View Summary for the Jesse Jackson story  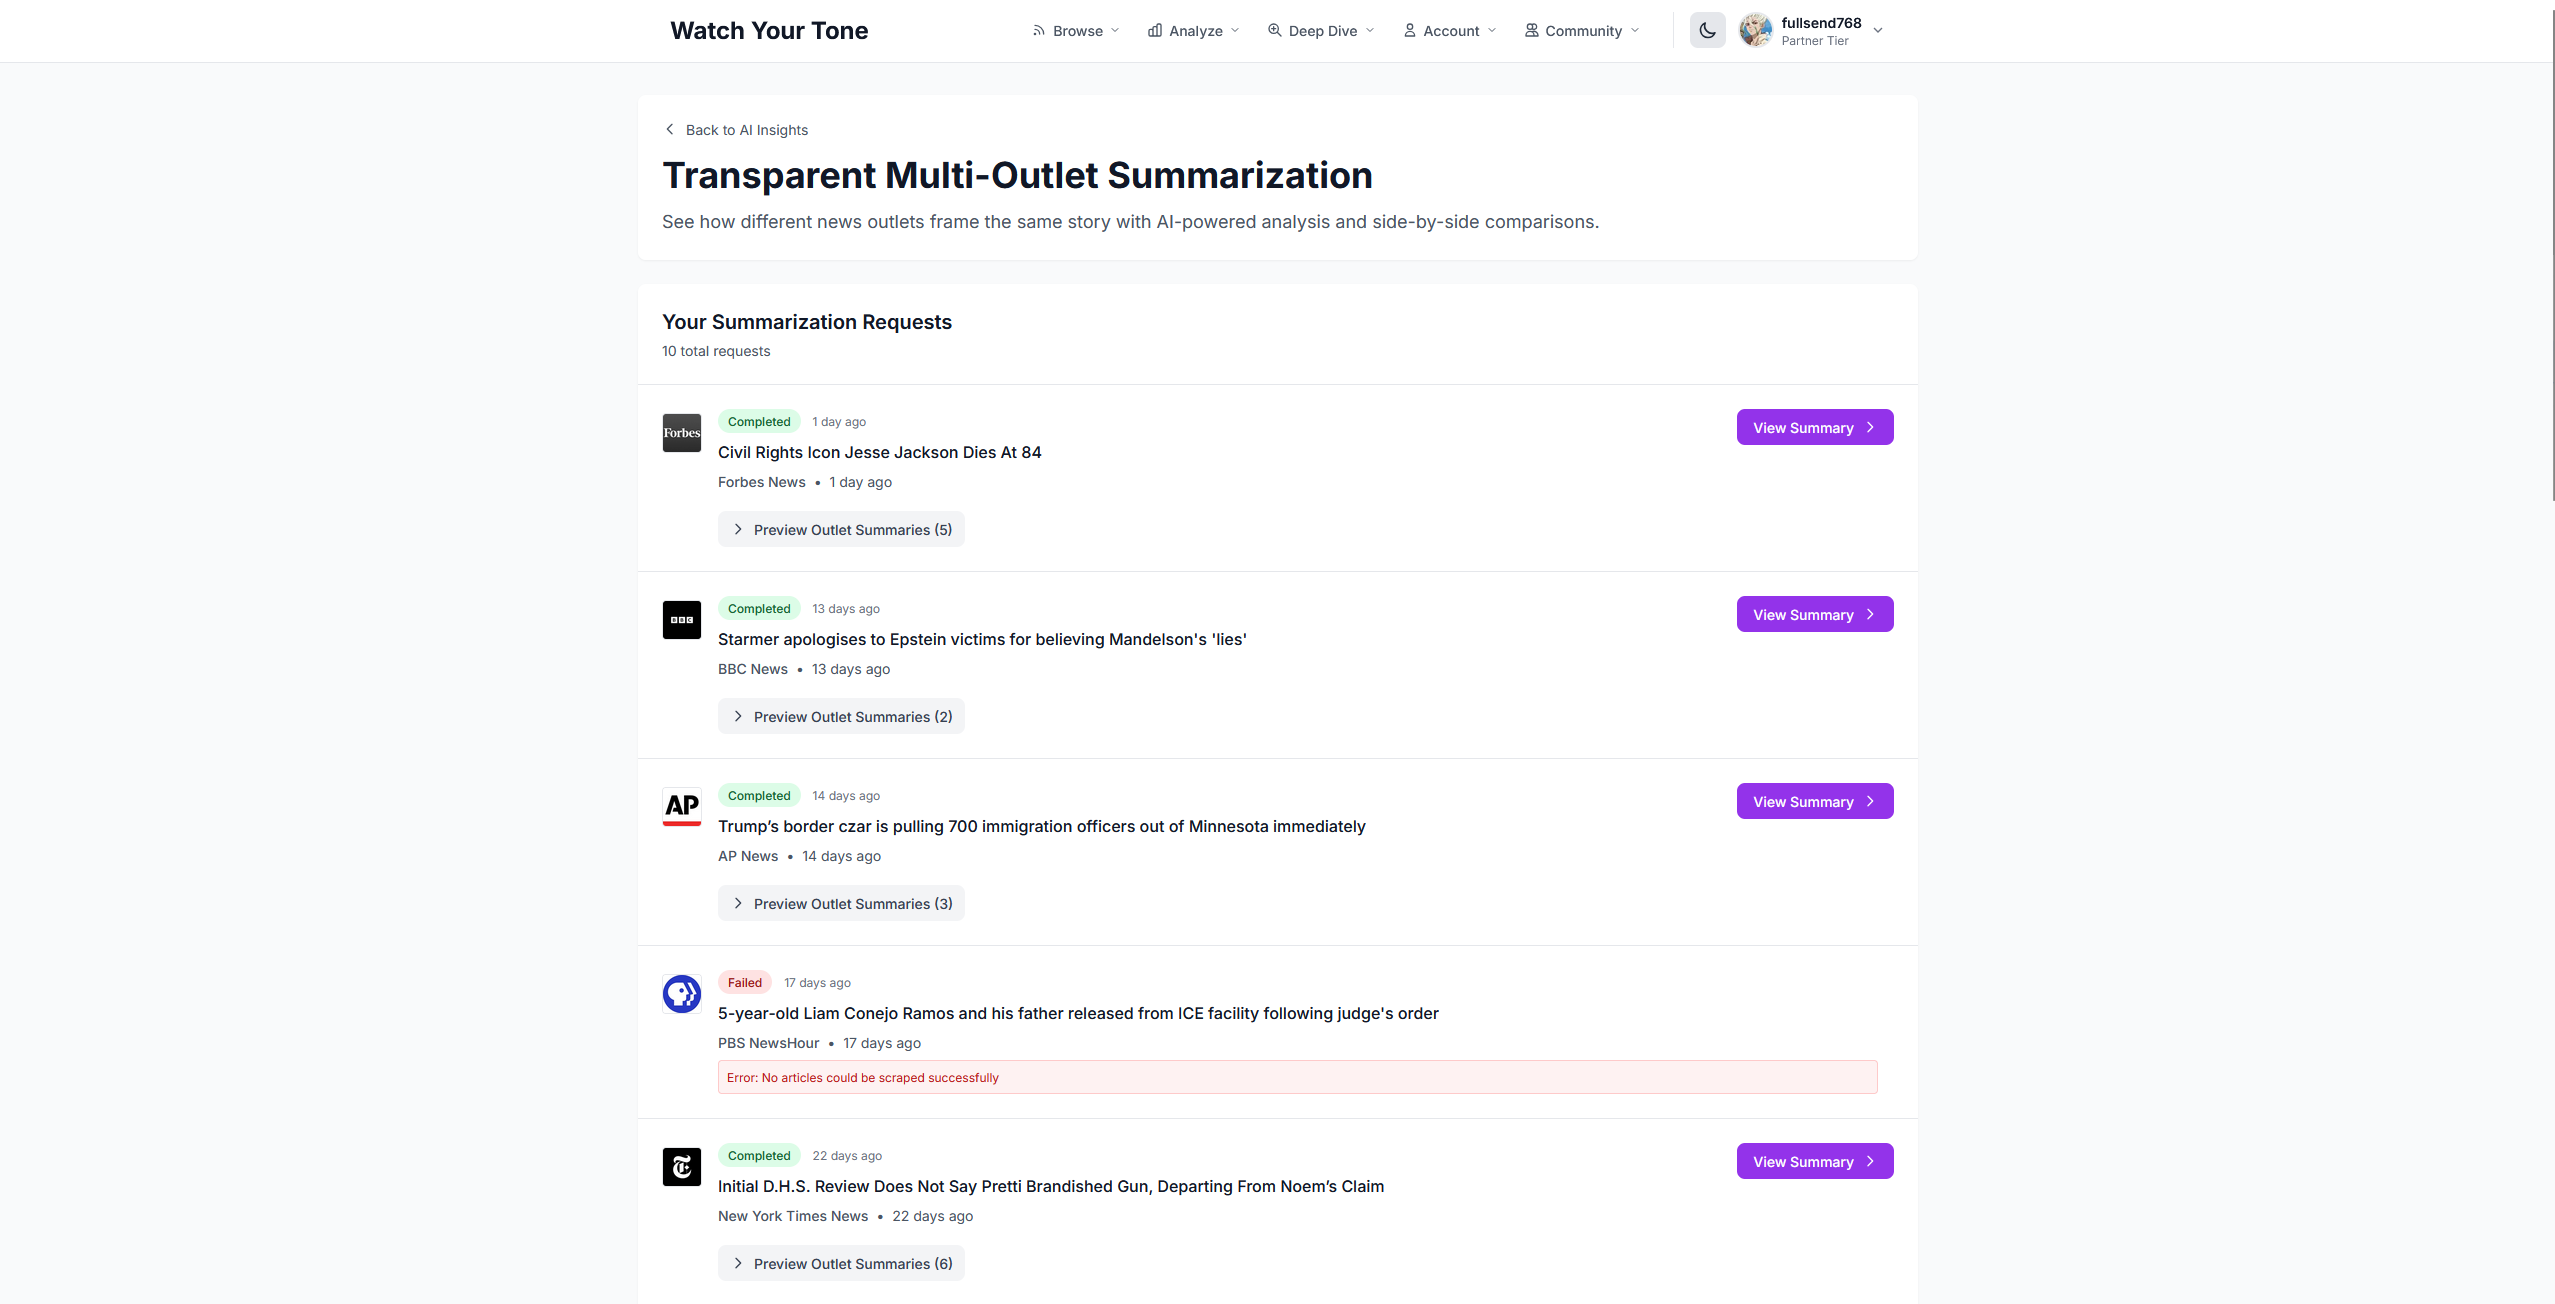click(1814, 428)
